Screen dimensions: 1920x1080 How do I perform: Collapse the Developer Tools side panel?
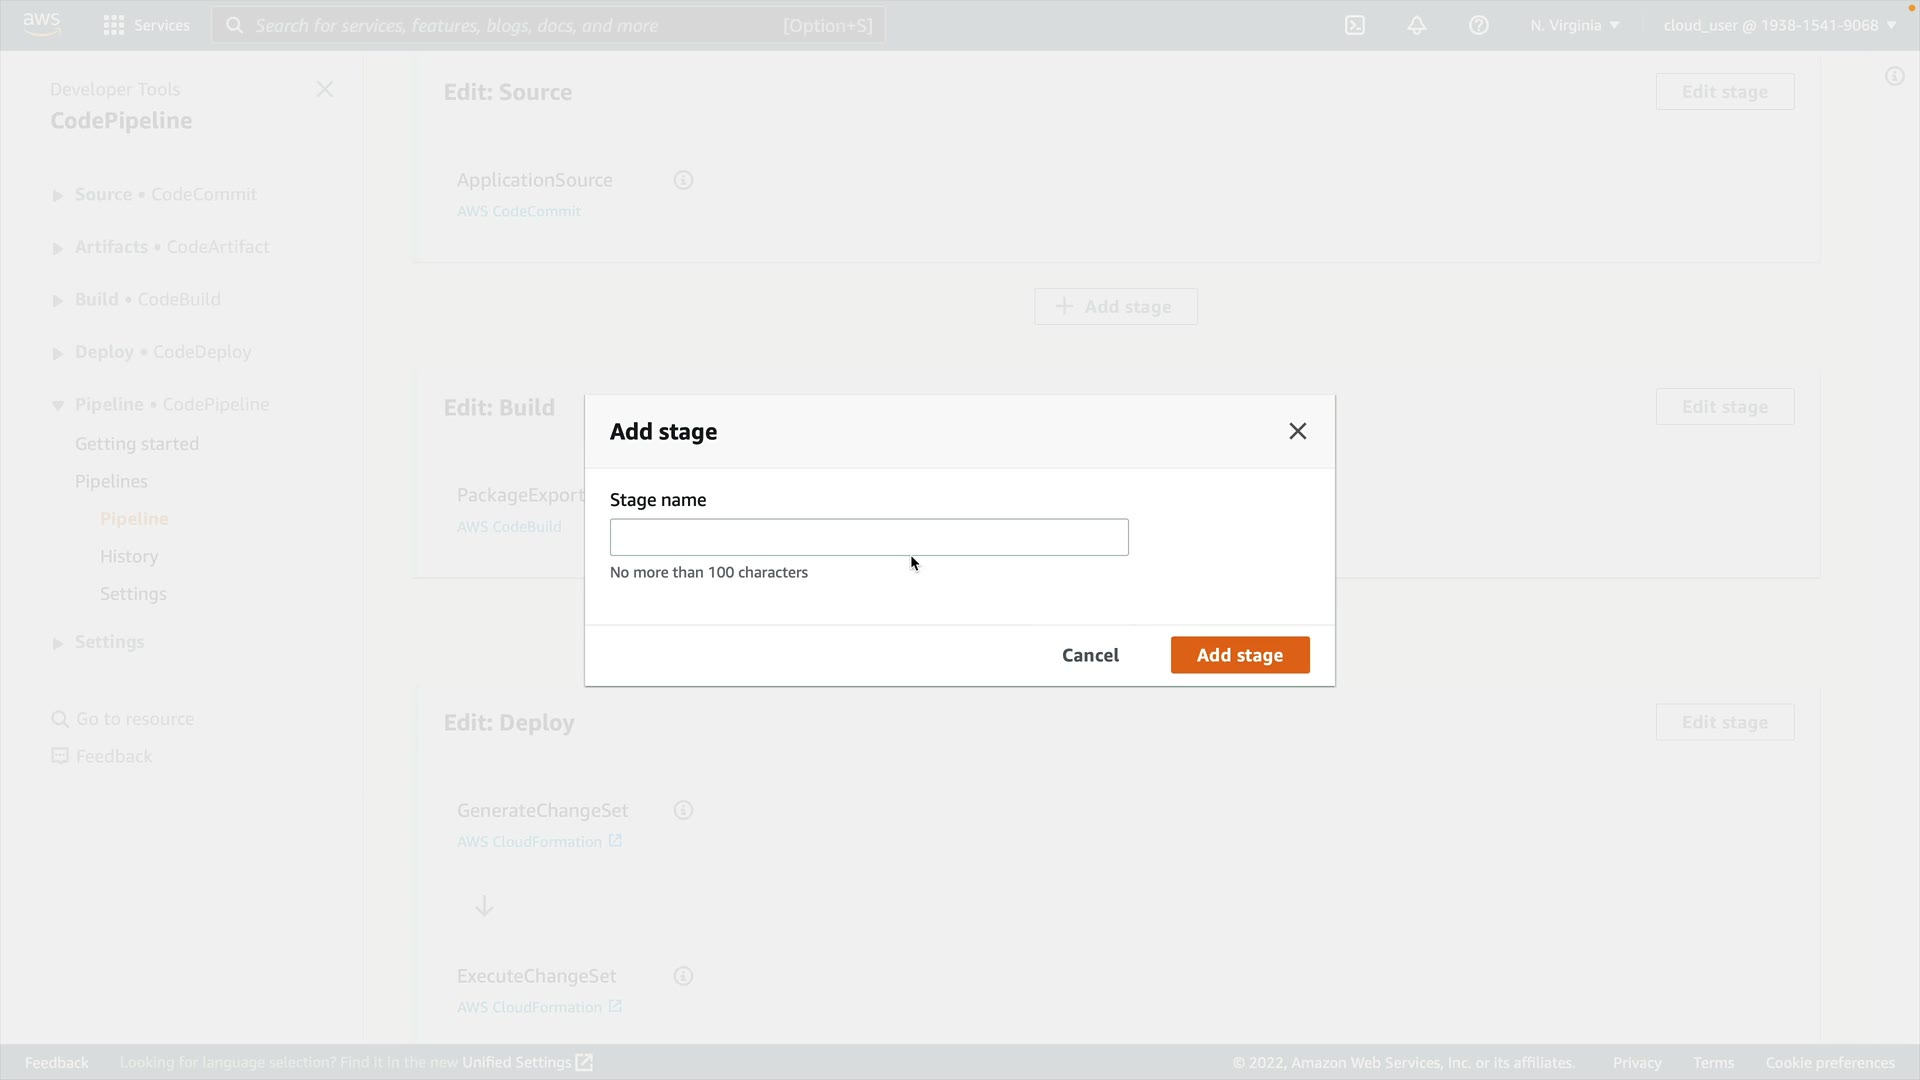pos(325,89)
